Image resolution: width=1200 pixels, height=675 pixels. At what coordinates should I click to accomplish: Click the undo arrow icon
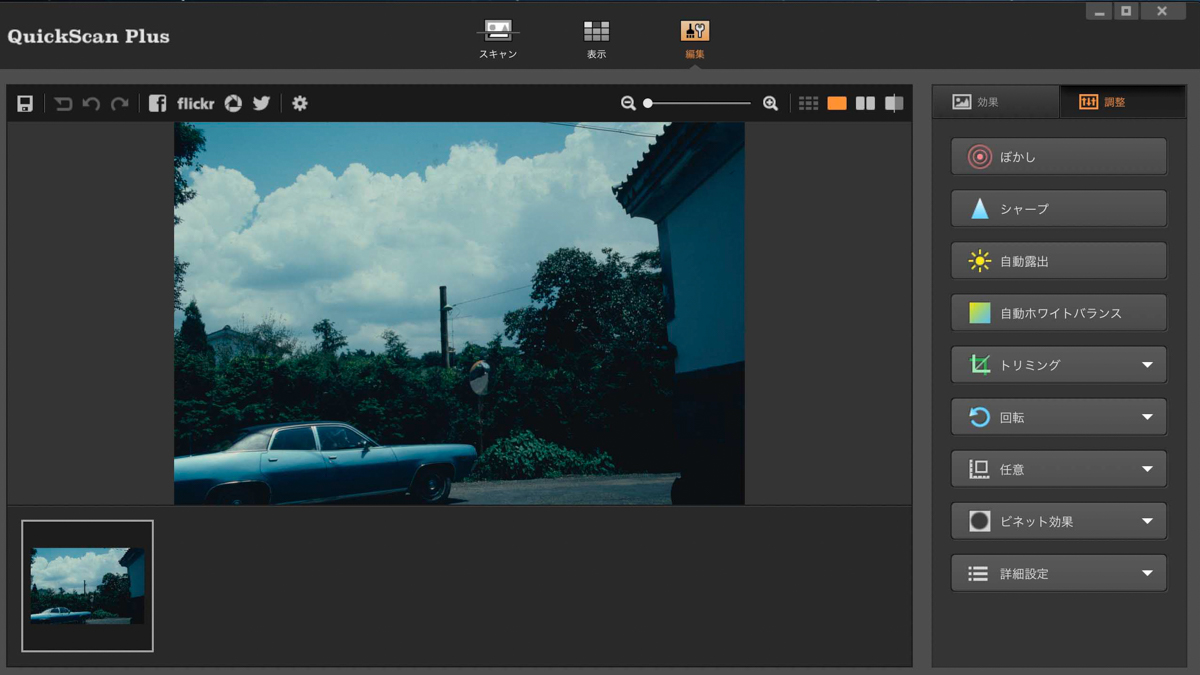(91, 103)
